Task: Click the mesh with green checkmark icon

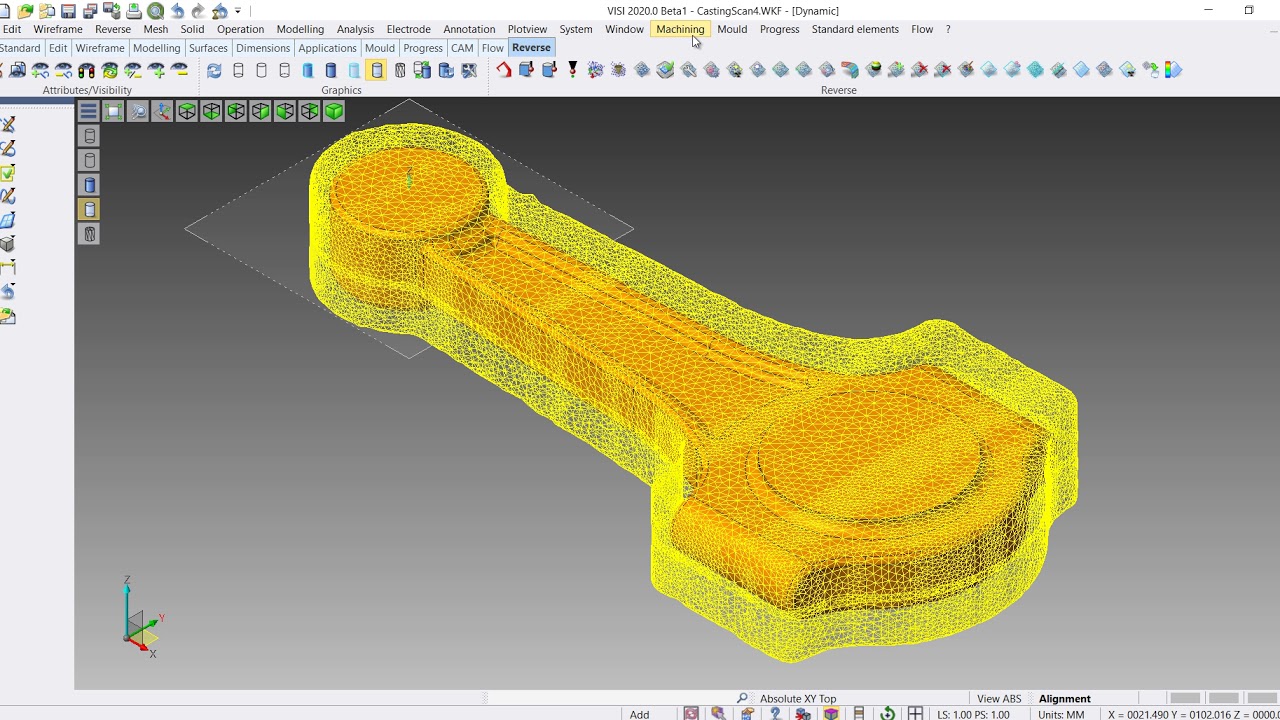Action: tap(666, 70)
